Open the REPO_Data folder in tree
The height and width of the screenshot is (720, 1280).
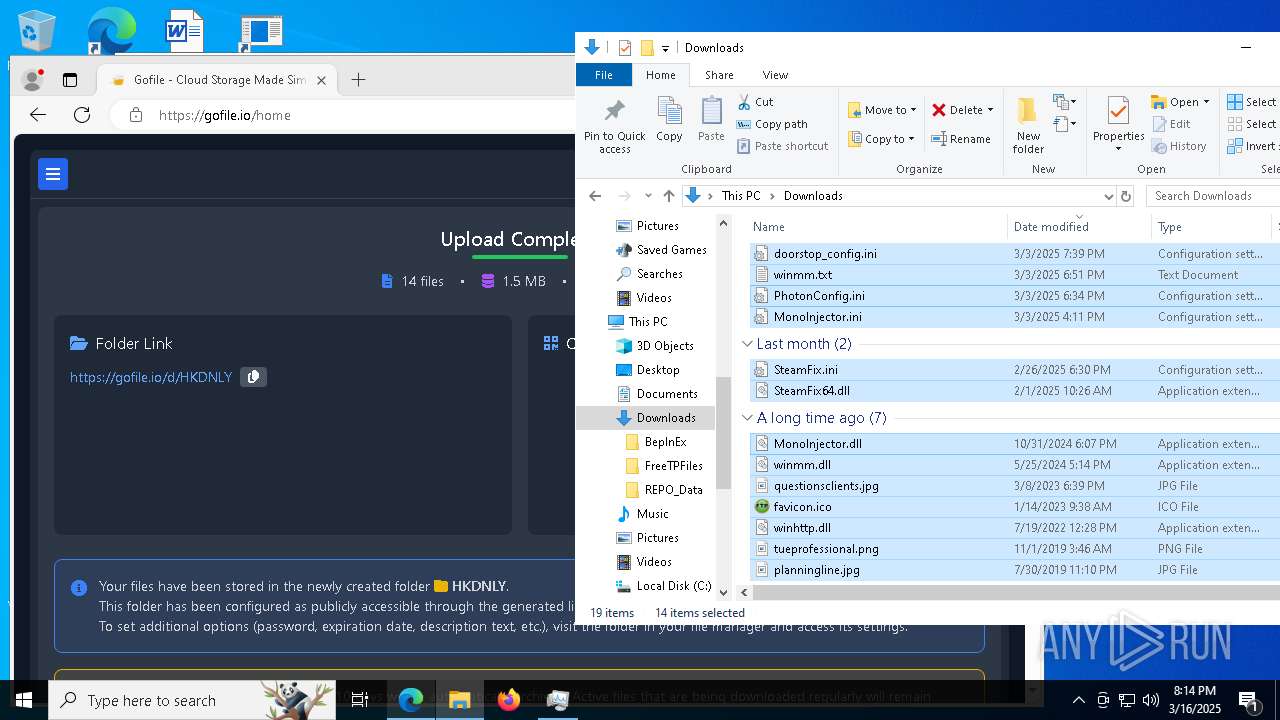click(673, 490)
